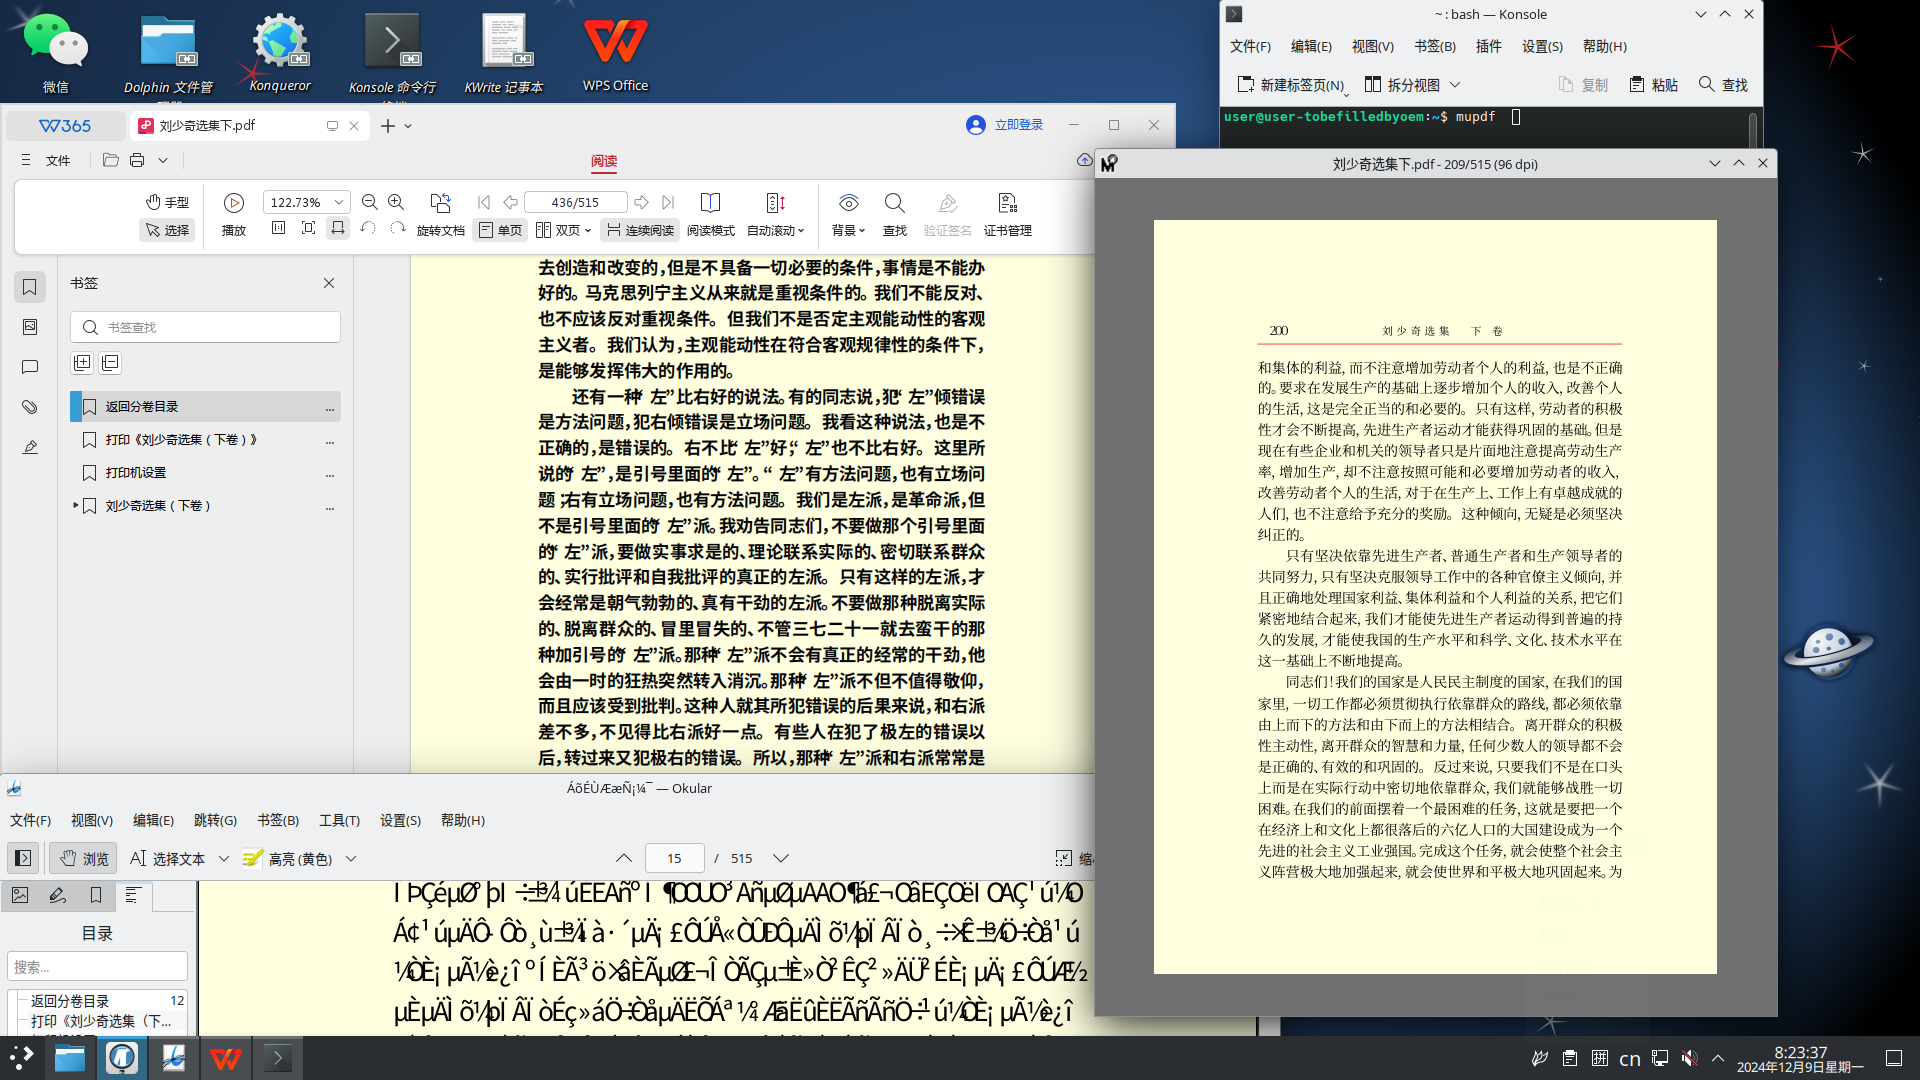Jump to first page in WPS
This screenshot has height=1080, width=1920.
click(484, 202)
